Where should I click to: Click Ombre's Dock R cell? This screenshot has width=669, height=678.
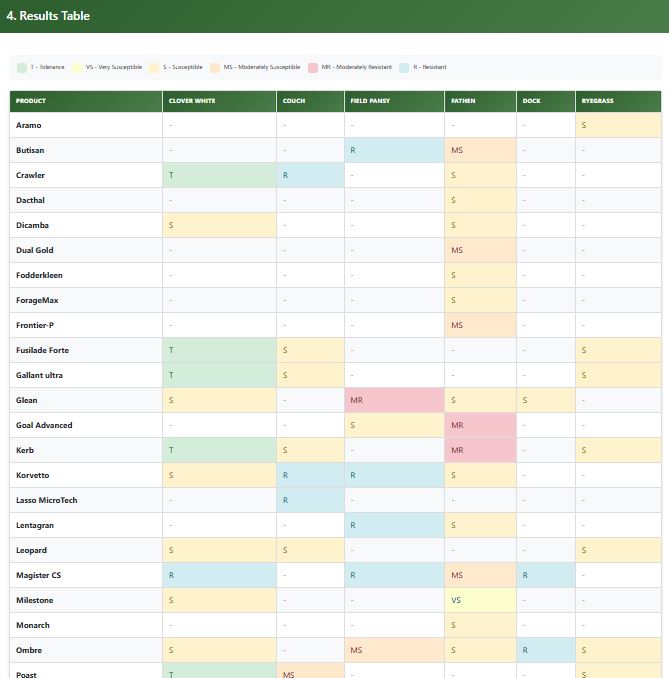[546, 650]
